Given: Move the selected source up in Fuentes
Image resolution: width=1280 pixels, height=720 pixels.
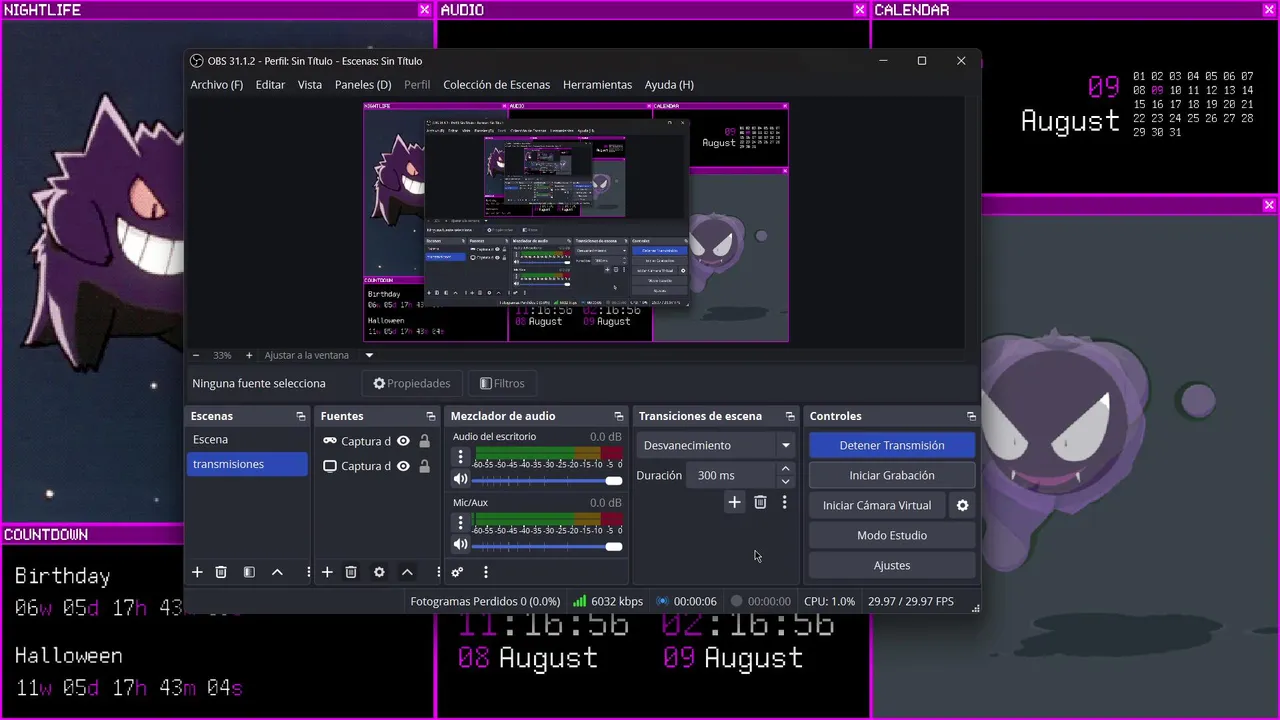Looking at the screenshot, I should (407, 572).
